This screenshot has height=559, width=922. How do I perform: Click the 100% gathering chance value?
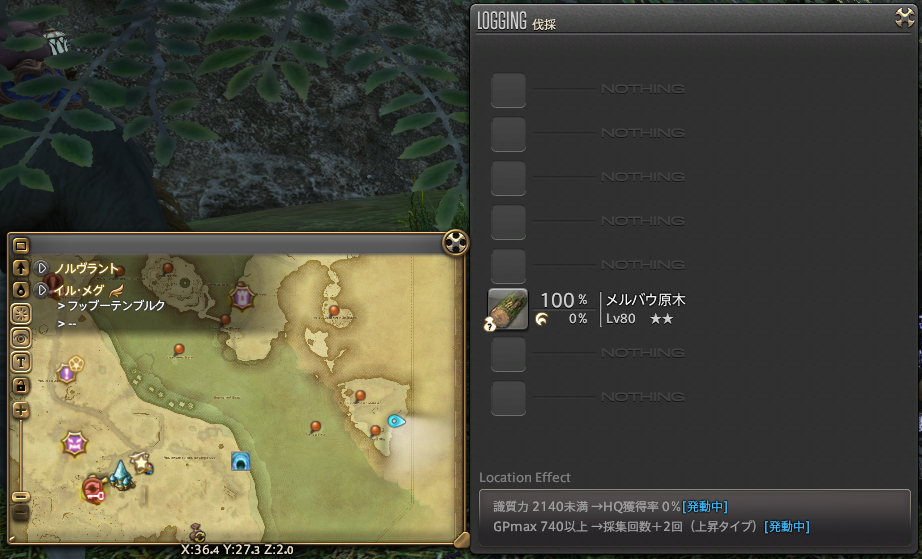tap(563, 300)
